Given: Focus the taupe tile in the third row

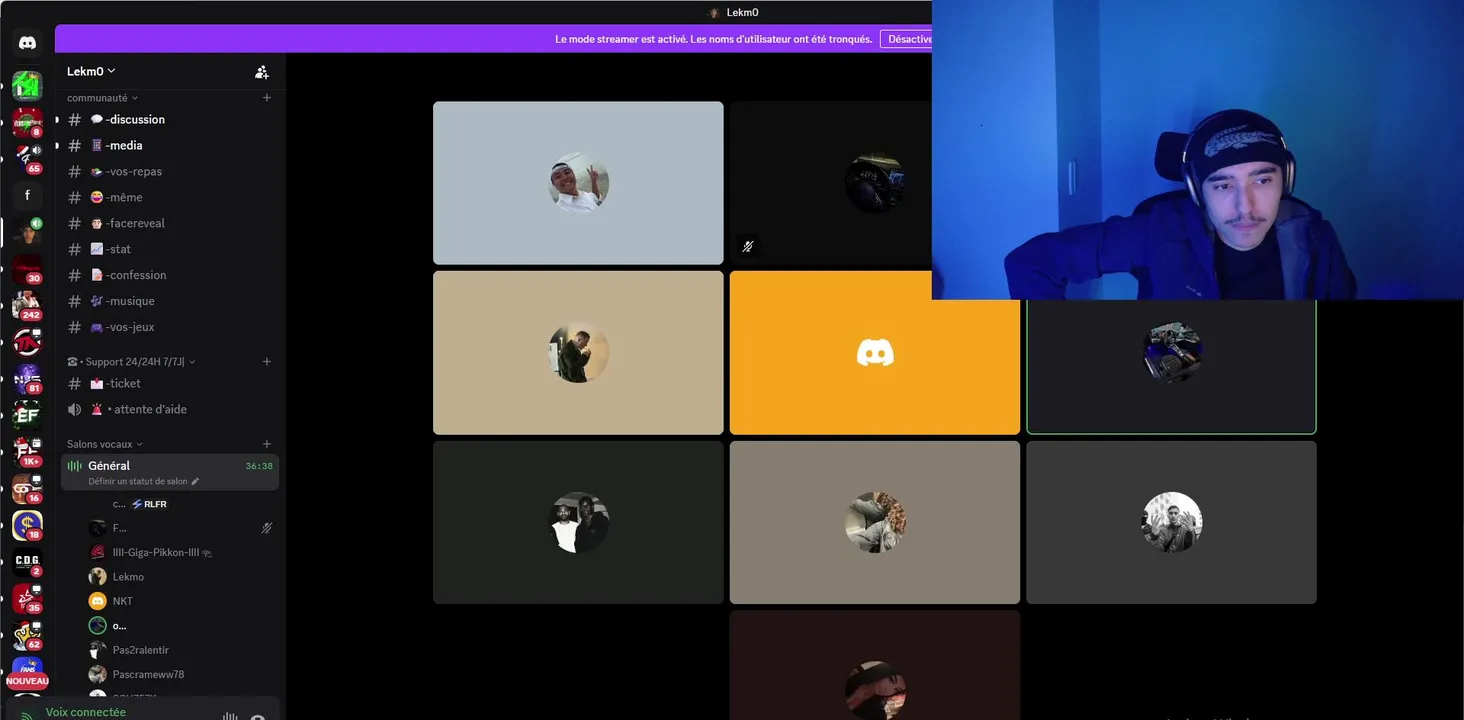Looking at the screenshot, I should pyautogui.click(x=875, y=522).
